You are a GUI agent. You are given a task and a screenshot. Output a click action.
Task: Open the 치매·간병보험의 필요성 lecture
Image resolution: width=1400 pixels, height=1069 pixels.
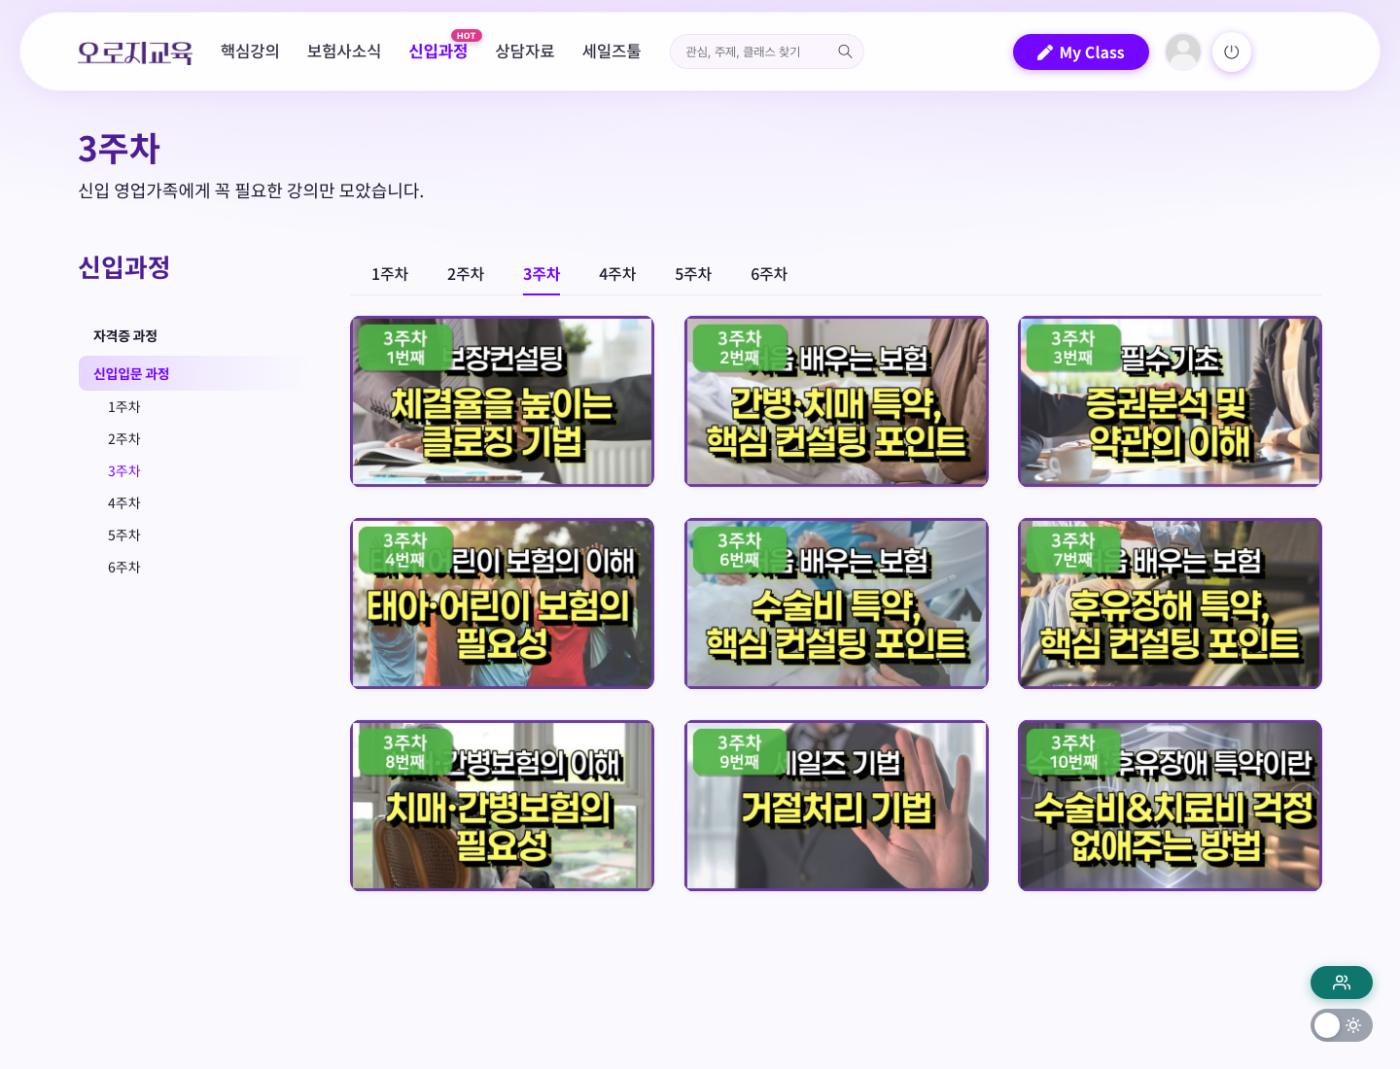coord(502,806)
